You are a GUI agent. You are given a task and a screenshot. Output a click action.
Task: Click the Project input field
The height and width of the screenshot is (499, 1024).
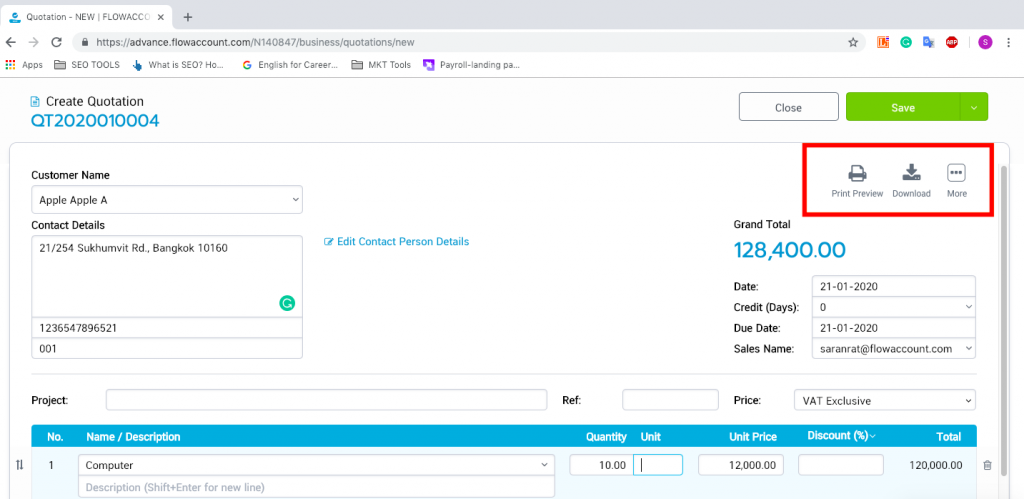pos(326,401)
